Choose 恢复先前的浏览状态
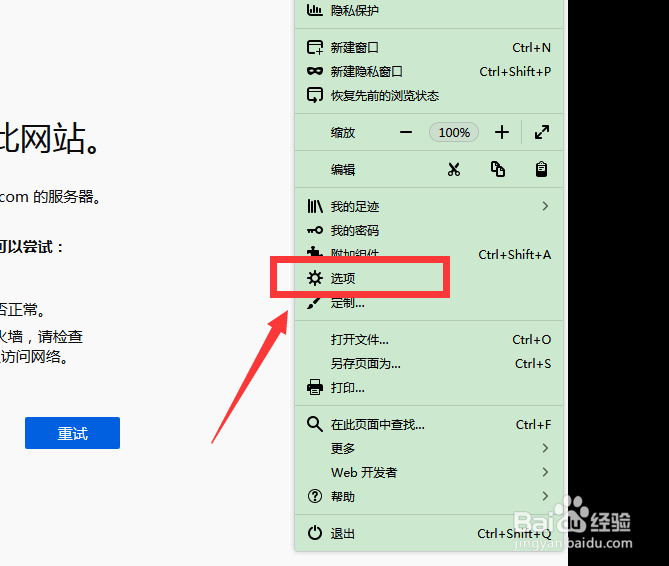Viewport: 669px width, 566px height. click(x=429, y=95)
